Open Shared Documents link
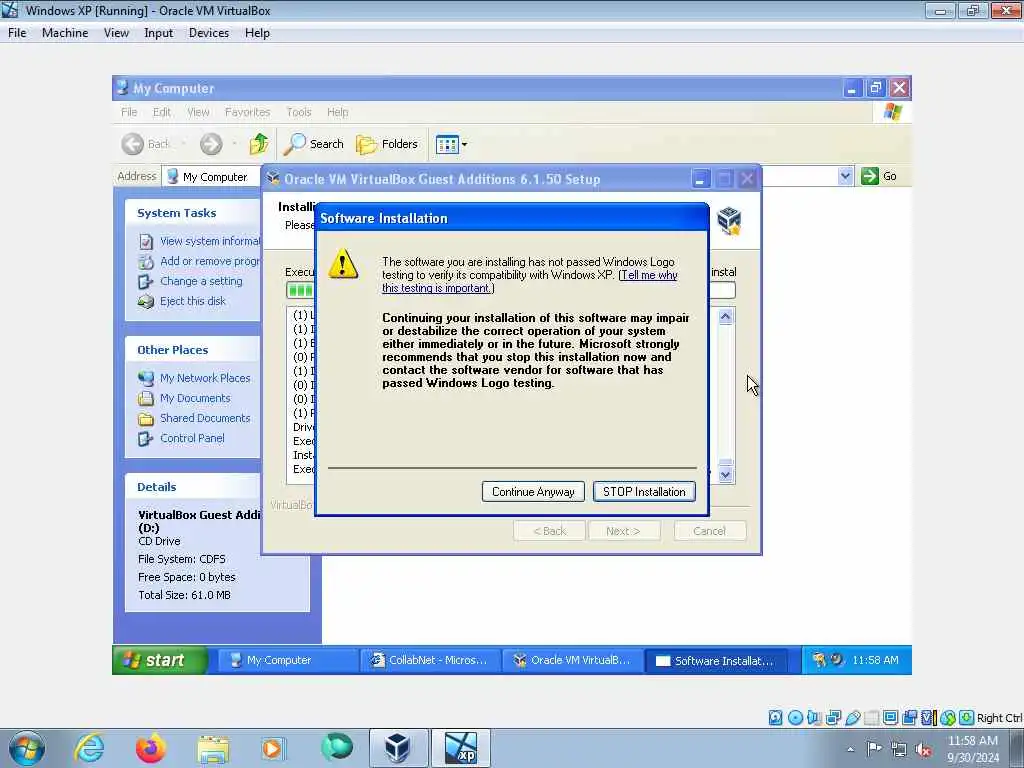 pos(205,418)
